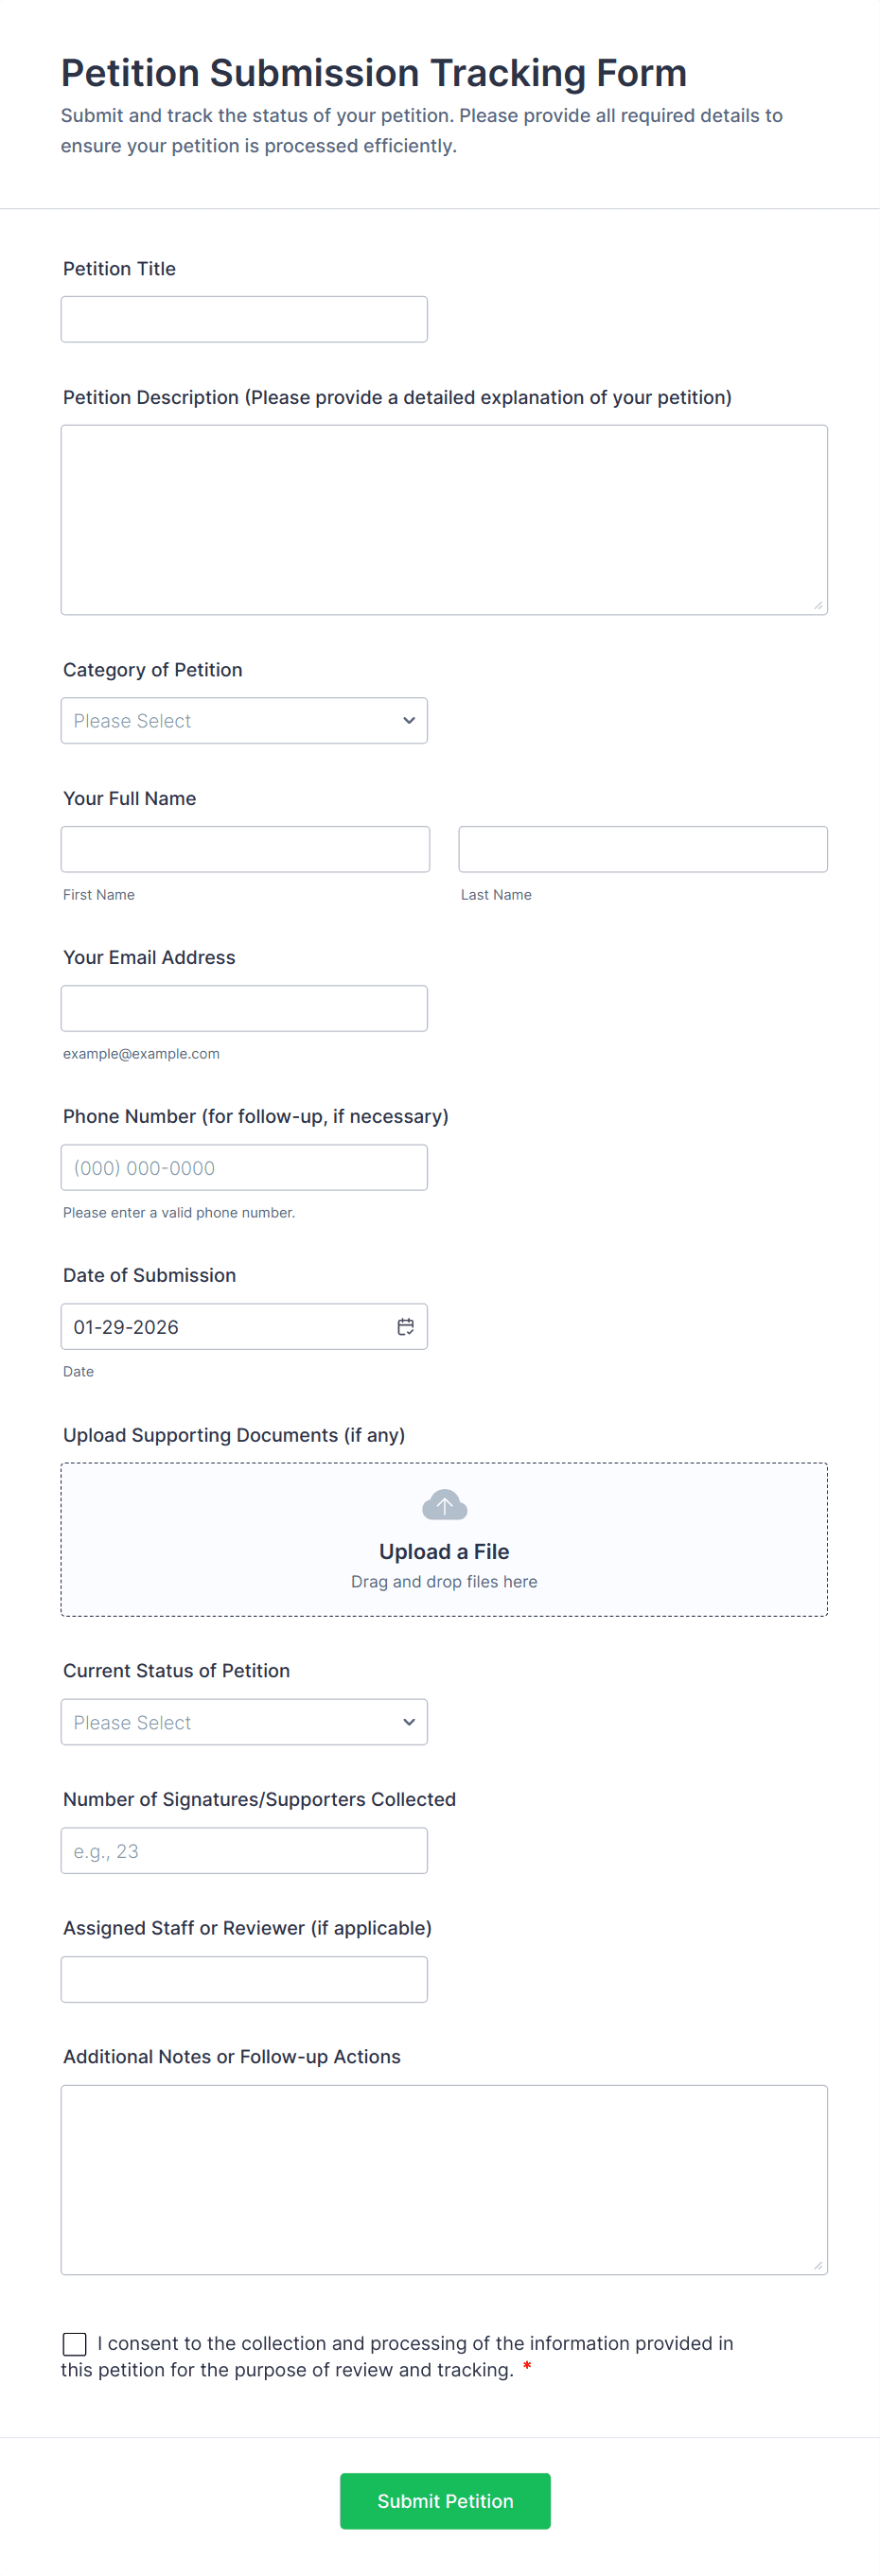Click the Submit Petition button
880x2576 pixels.
click(x=445, y=2500)
